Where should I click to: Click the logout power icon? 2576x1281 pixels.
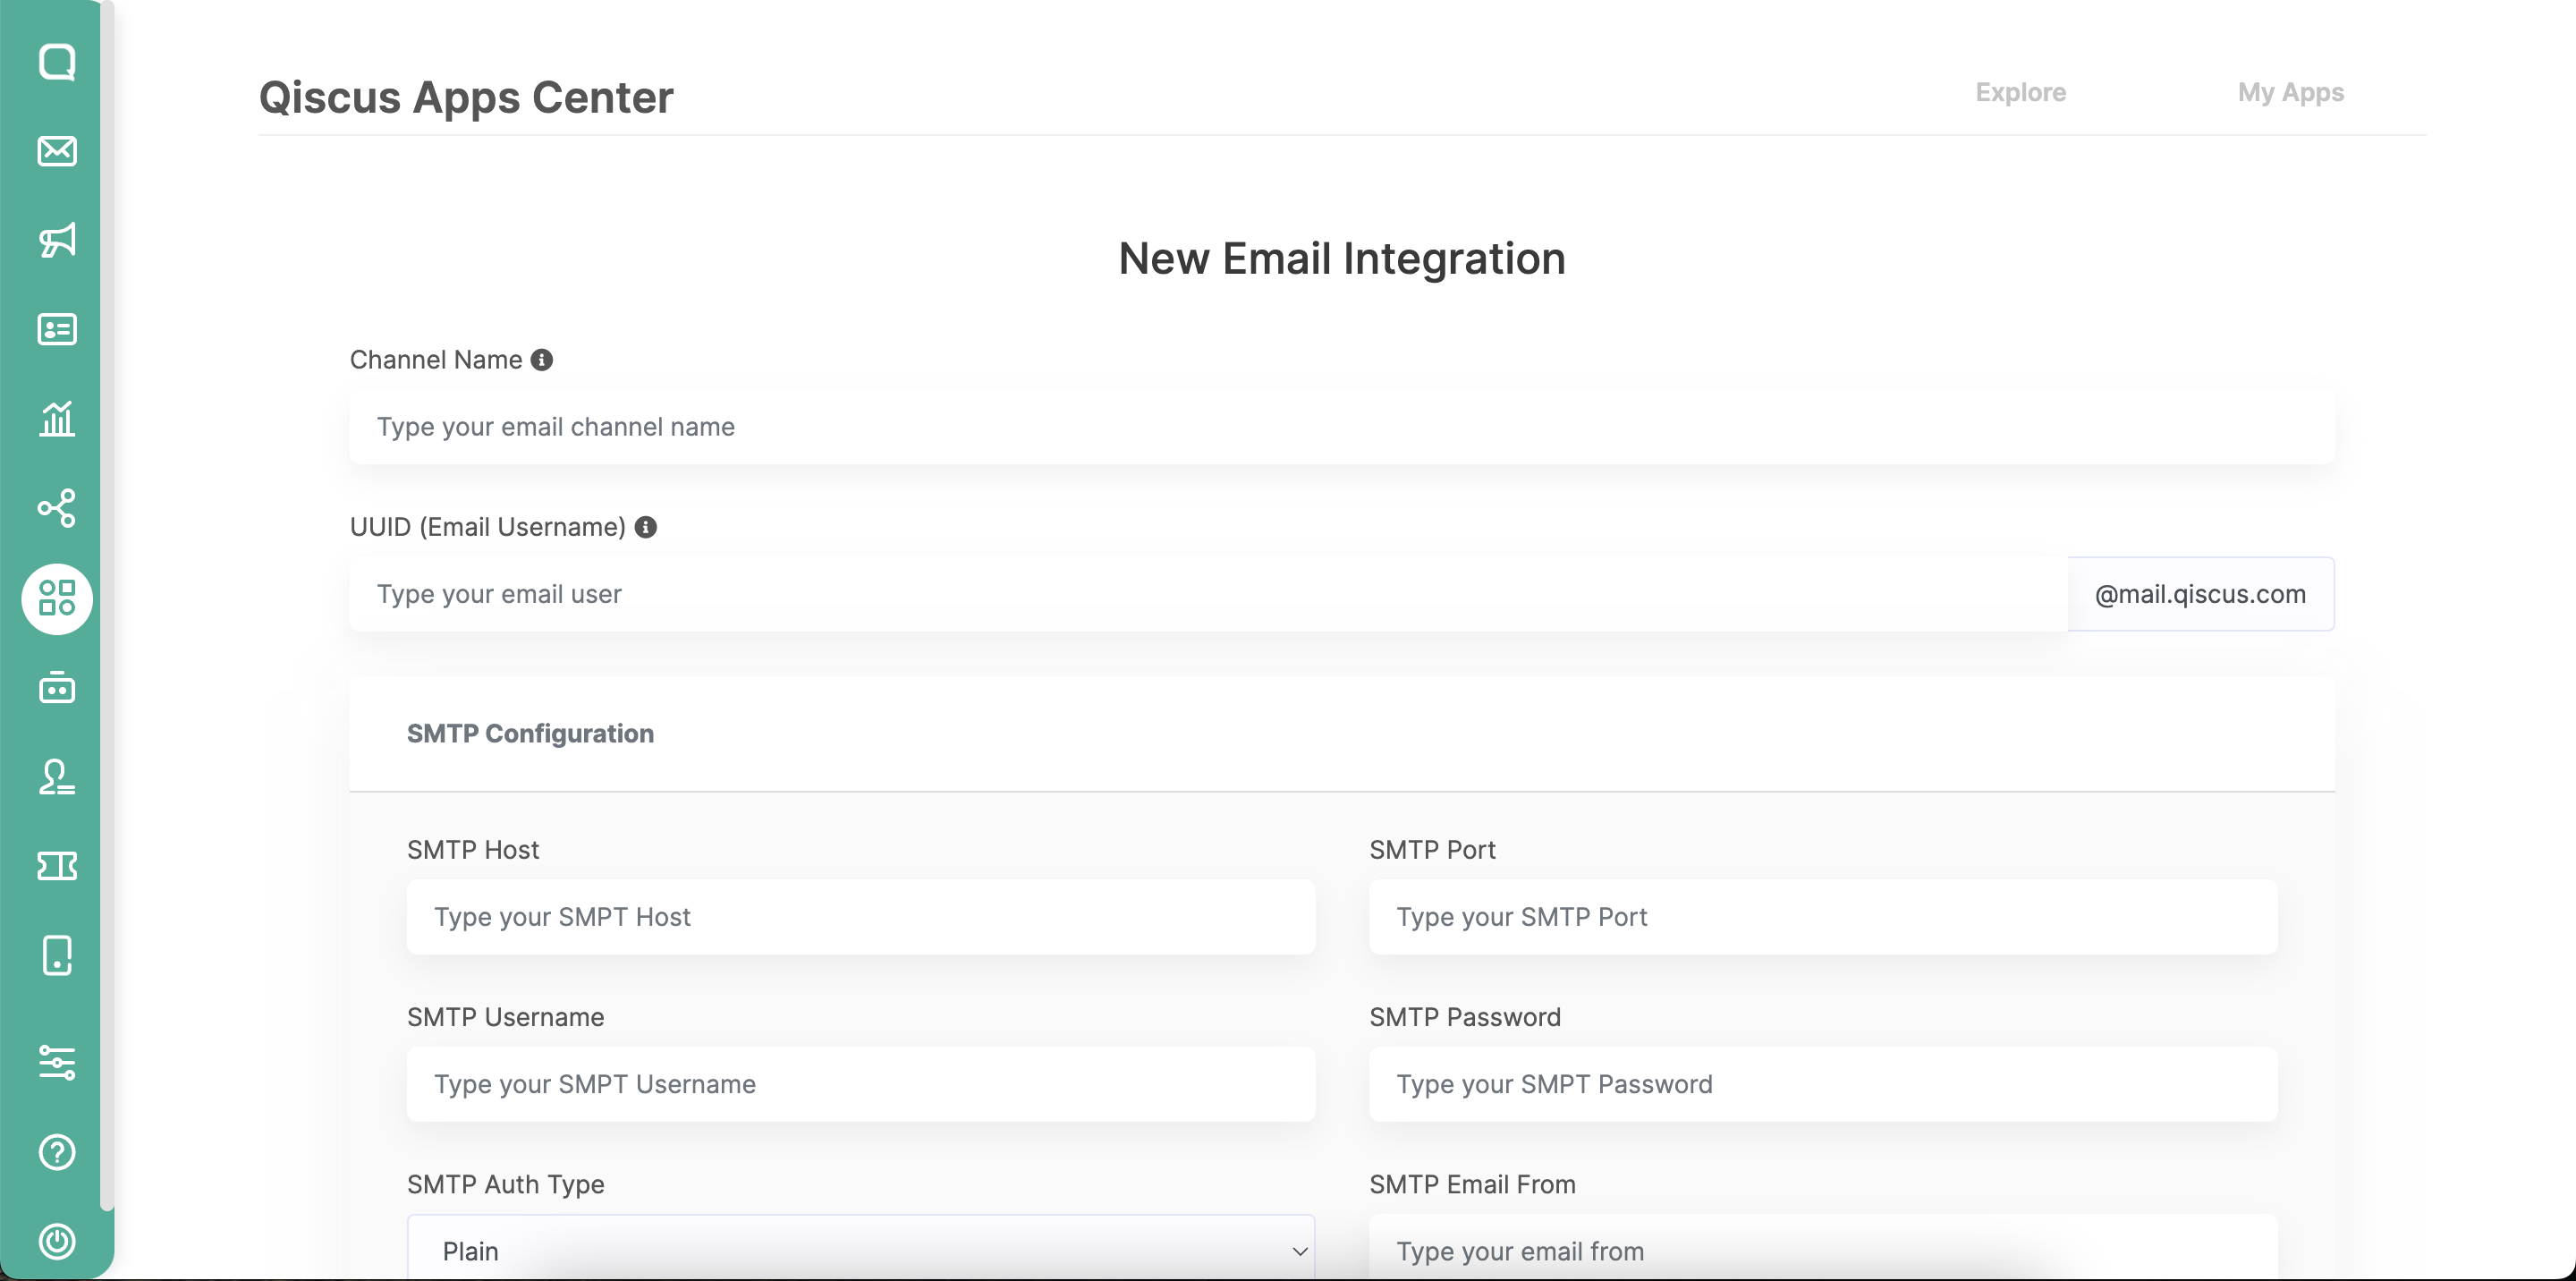point(57,1241)
